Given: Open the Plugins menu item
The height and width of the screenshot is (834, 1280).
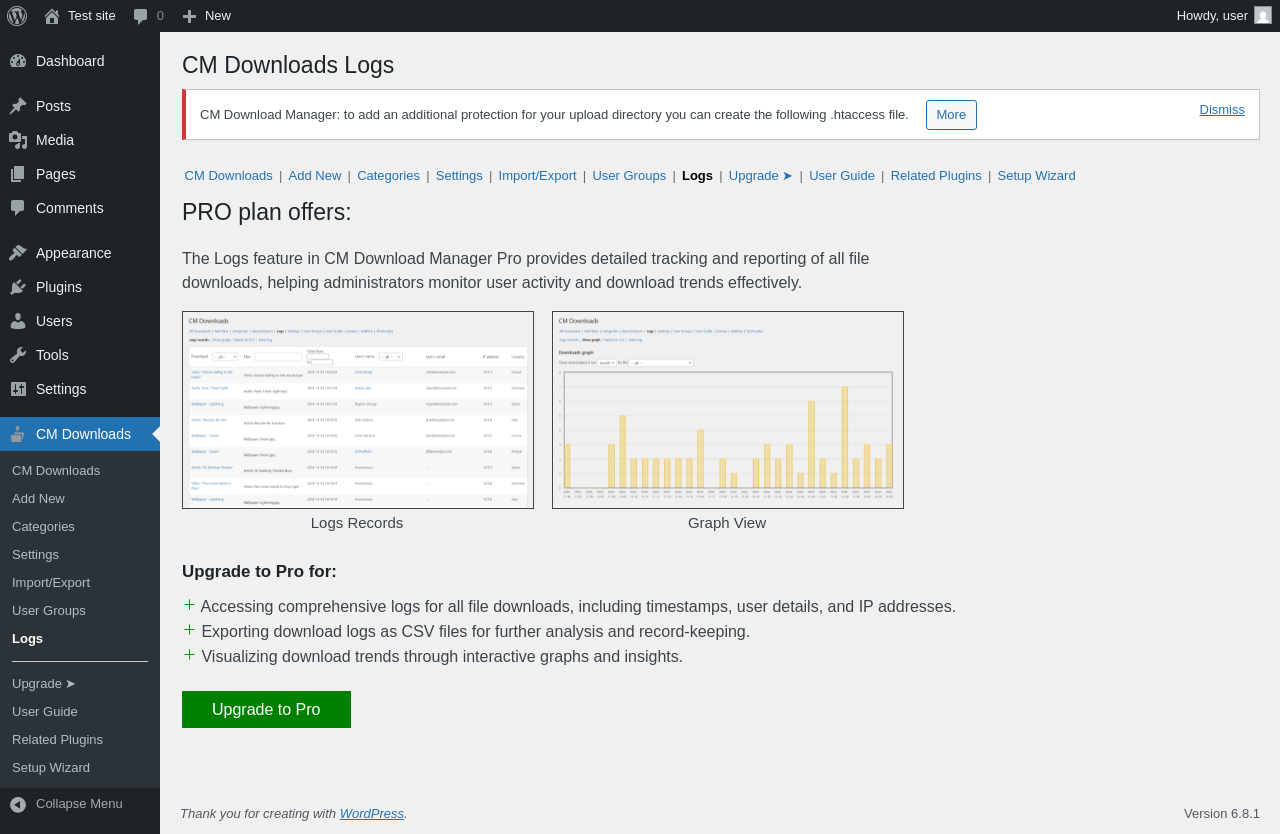Looking at the screenshot, I should pos(80,287).
